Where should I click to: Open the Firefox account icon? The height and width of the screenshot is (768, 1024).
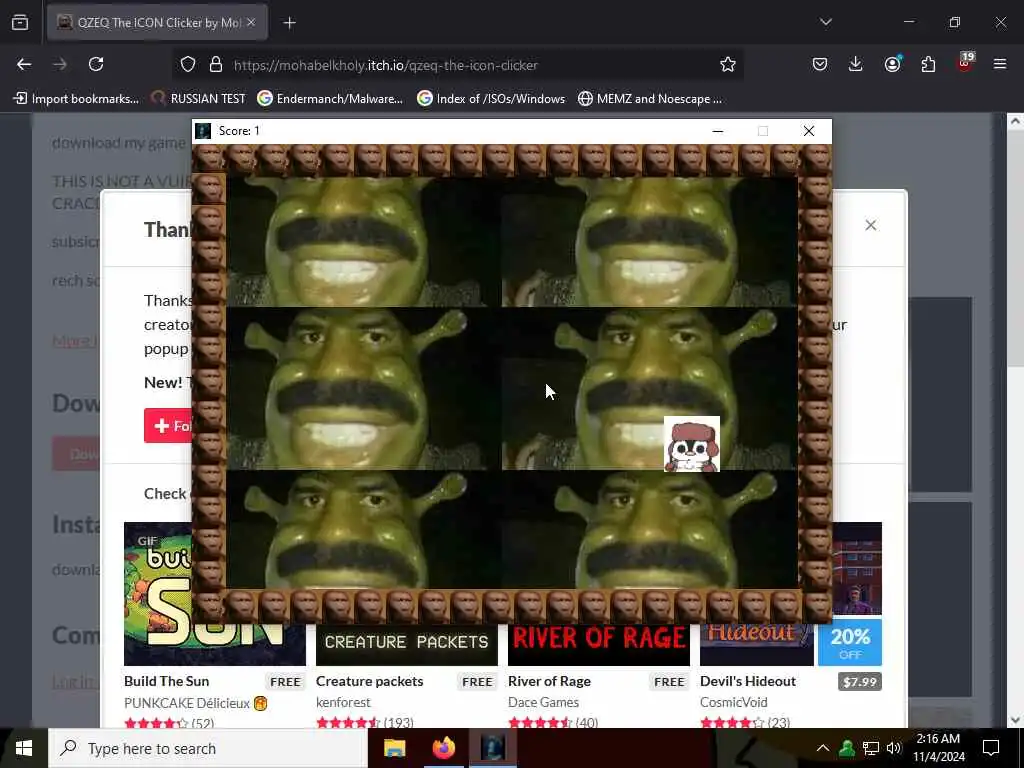pyautogui.click(x=892, y=64)
